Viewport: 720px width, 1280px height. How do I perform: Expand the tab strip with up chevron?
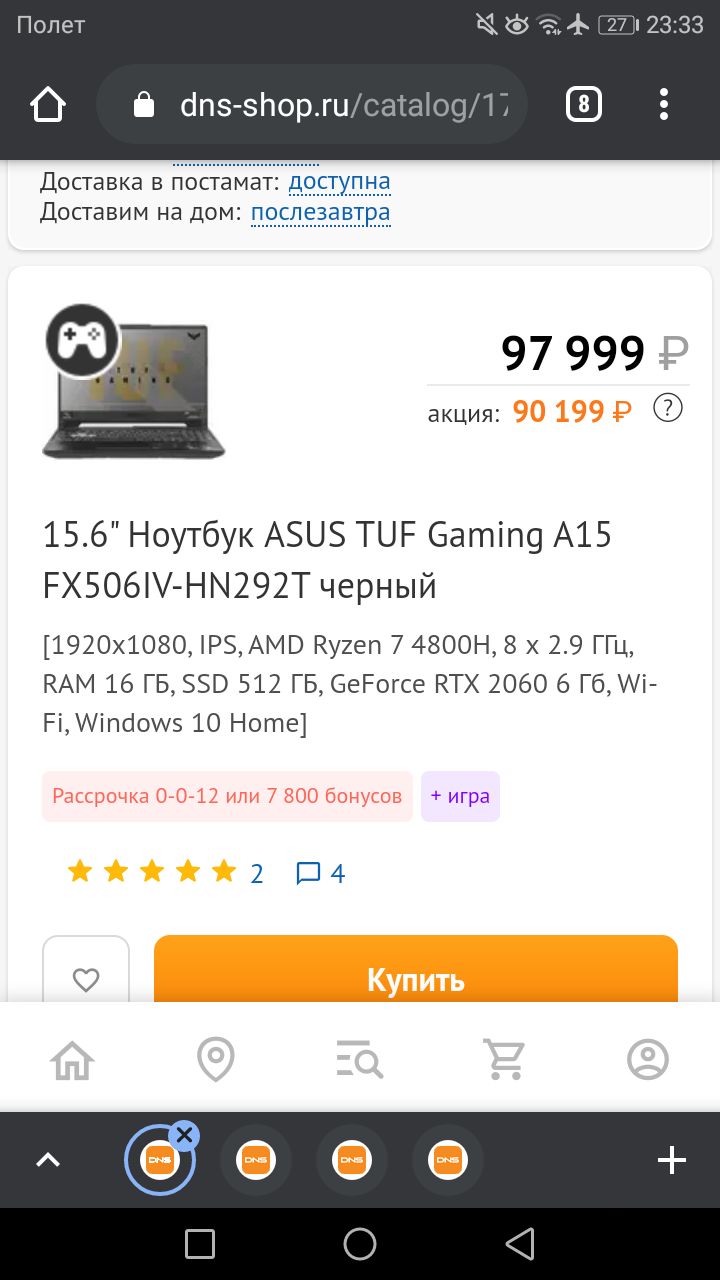(48, 1160)
